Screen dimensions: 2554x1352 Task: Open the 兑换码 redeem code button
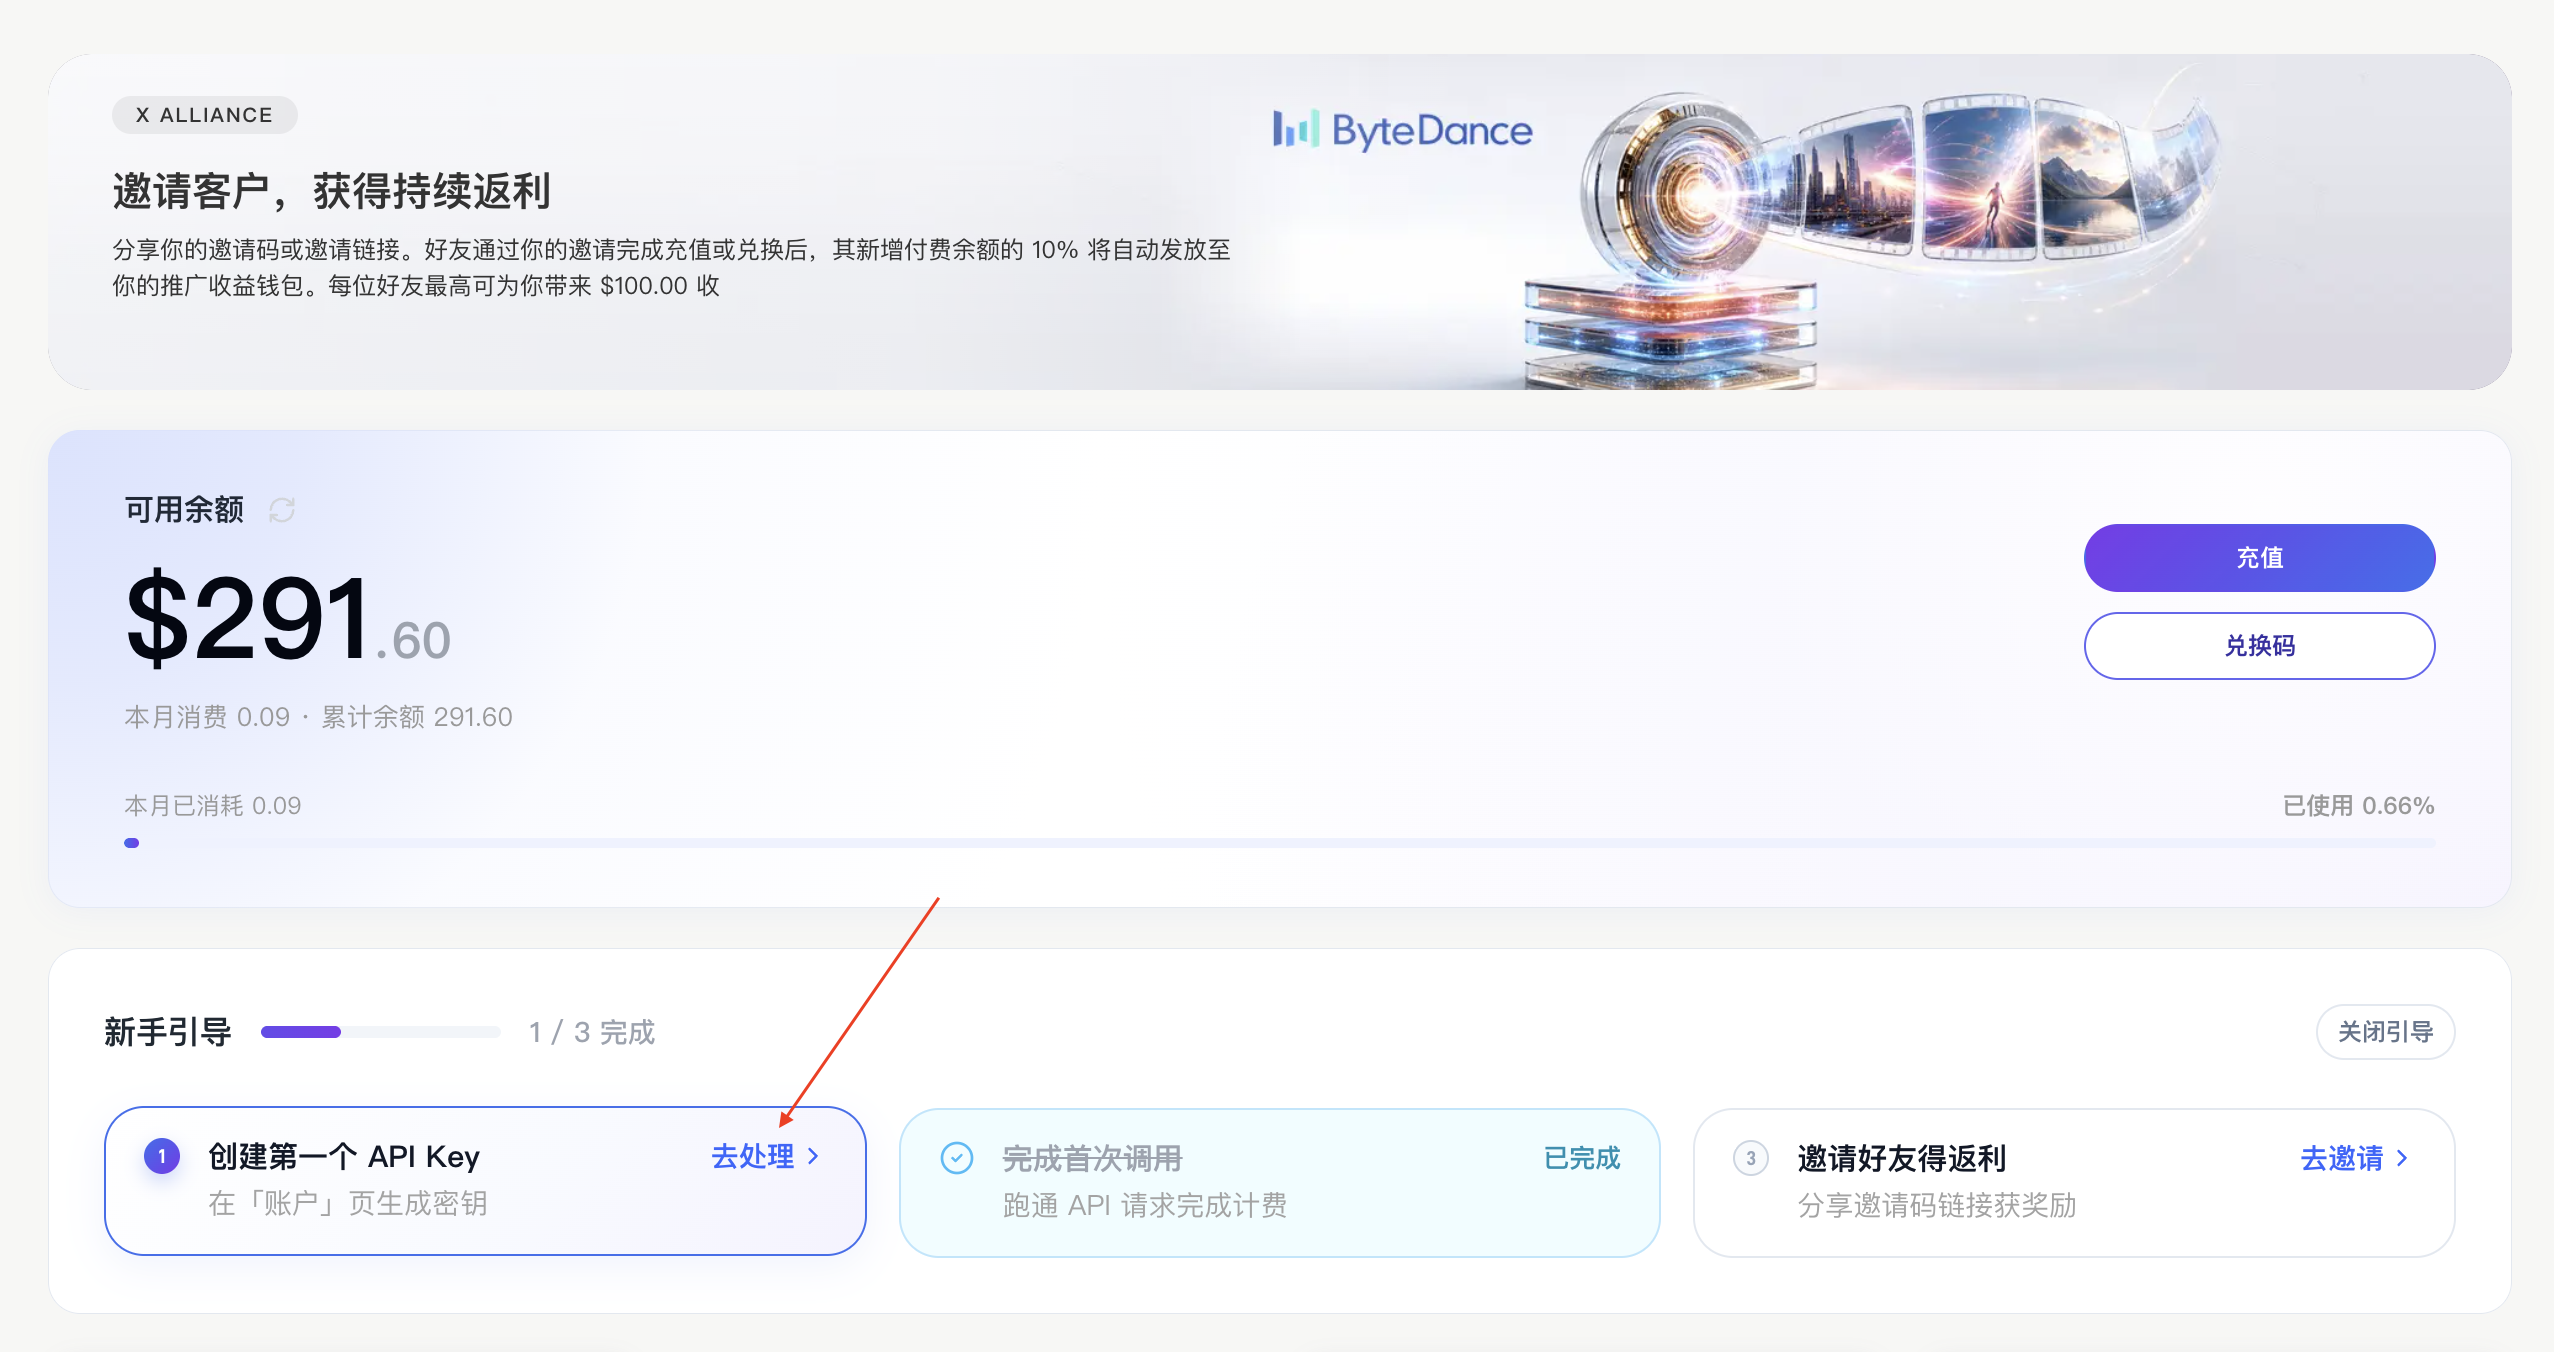(x=2259, y=645)
